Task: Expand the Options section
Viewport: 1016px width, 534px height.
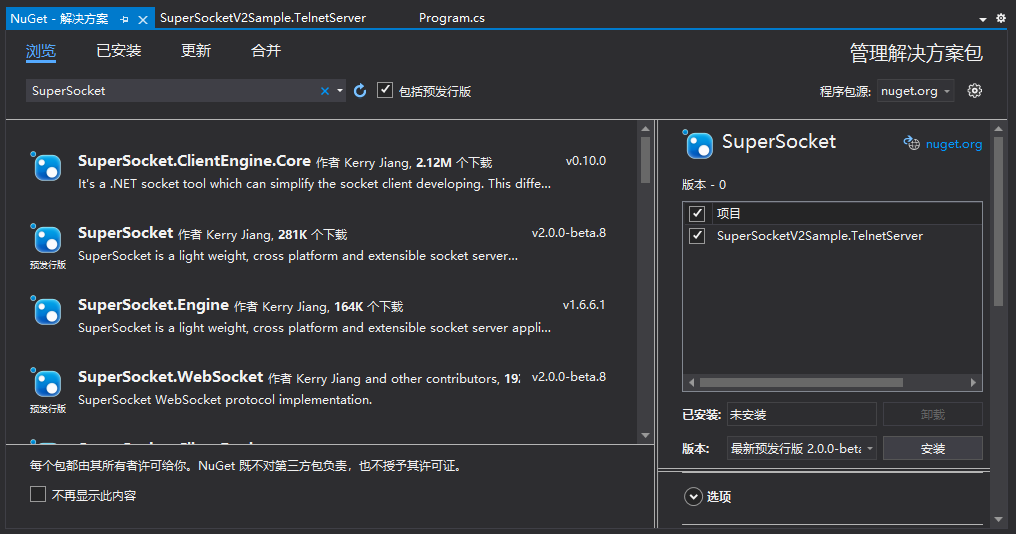Action: click(x=693, y=496)
